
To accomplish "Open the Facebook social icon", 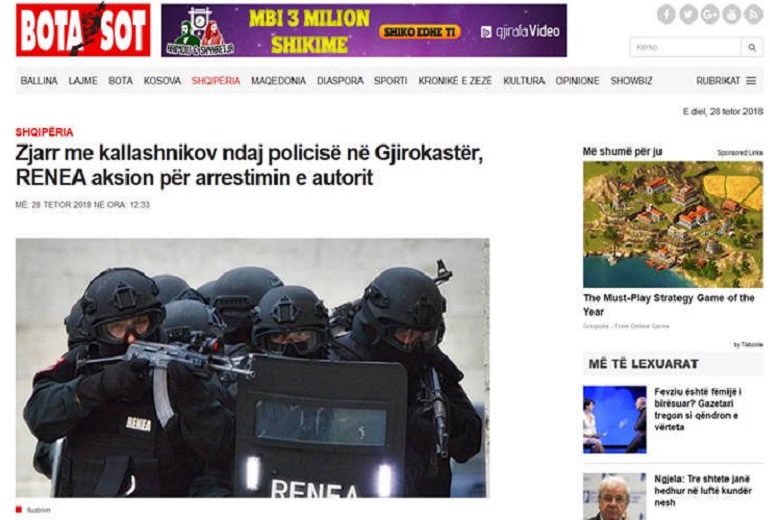I will tap(666, 14).
